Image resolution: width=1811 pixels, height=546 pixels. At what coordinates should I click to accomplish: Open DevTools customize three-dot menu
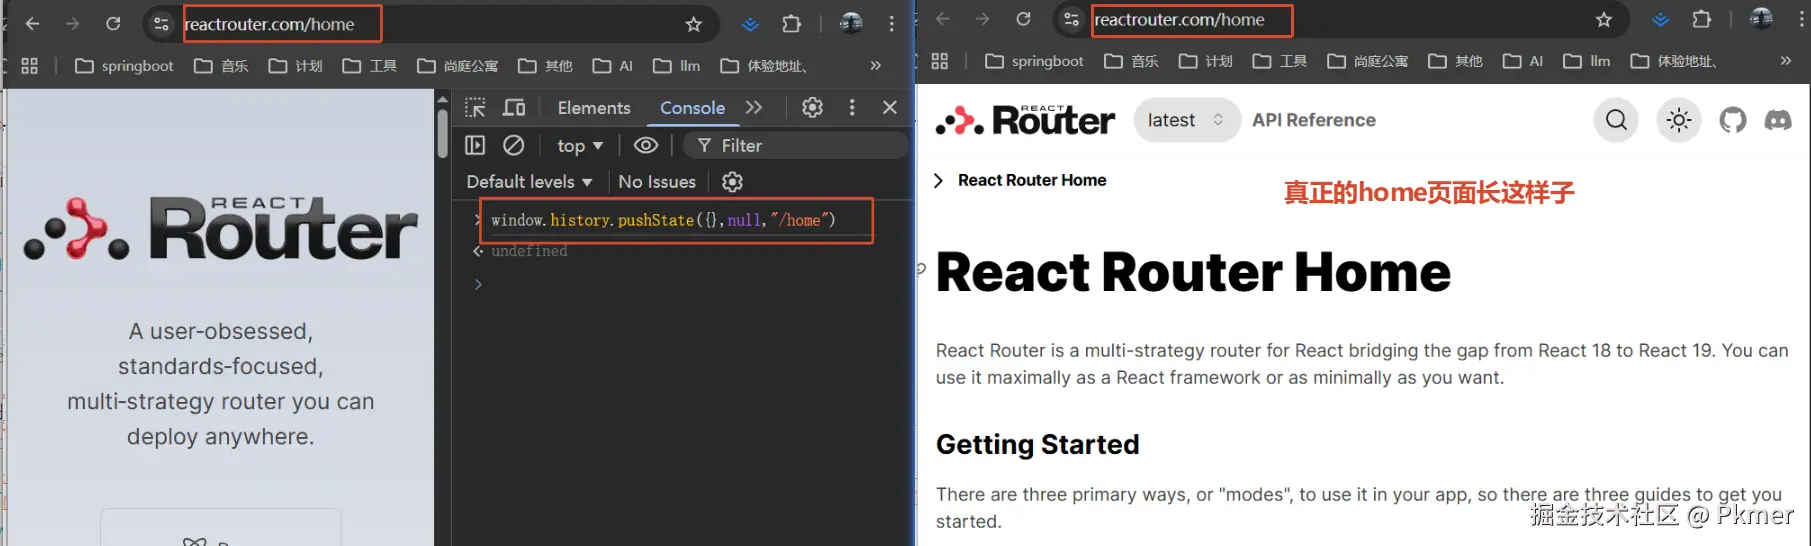852,107
